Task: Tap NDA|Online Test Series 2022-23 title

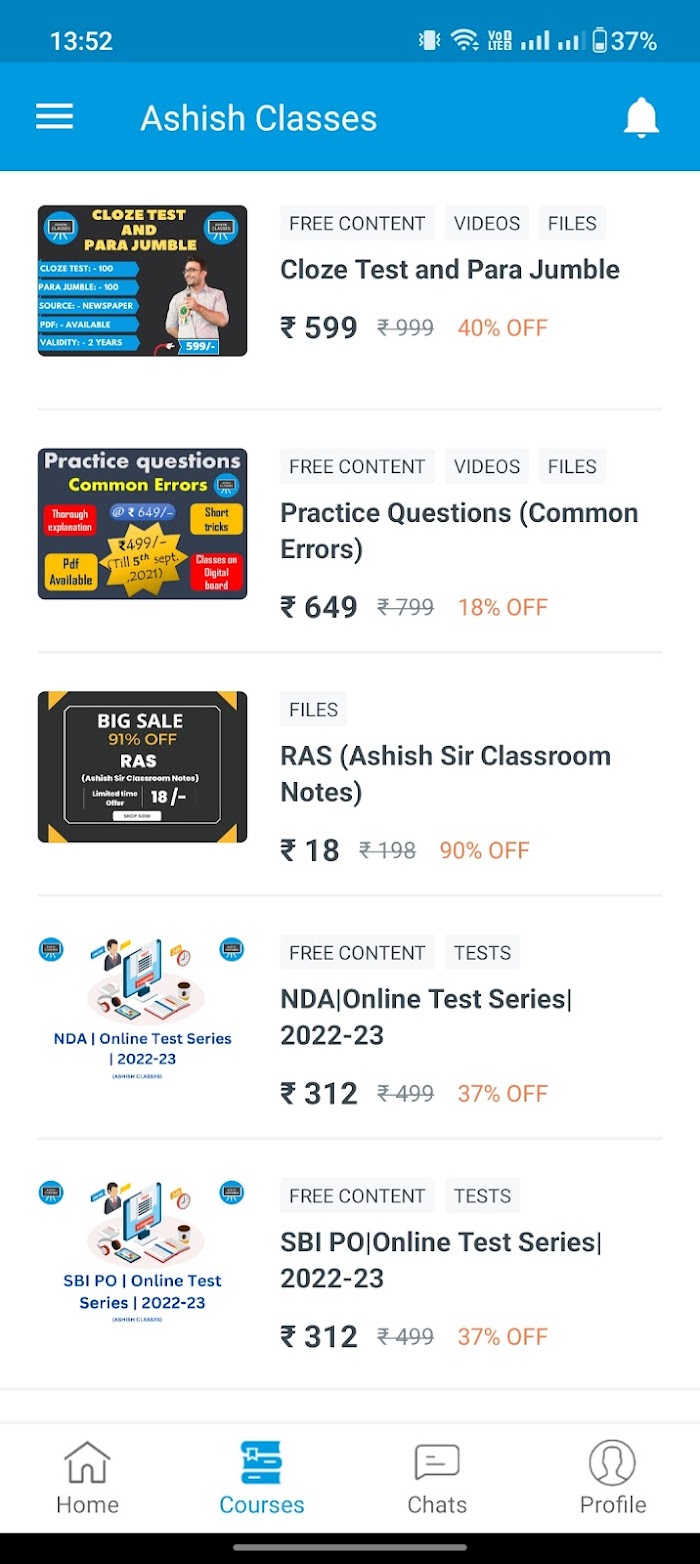Action: tap(427, 1017)
